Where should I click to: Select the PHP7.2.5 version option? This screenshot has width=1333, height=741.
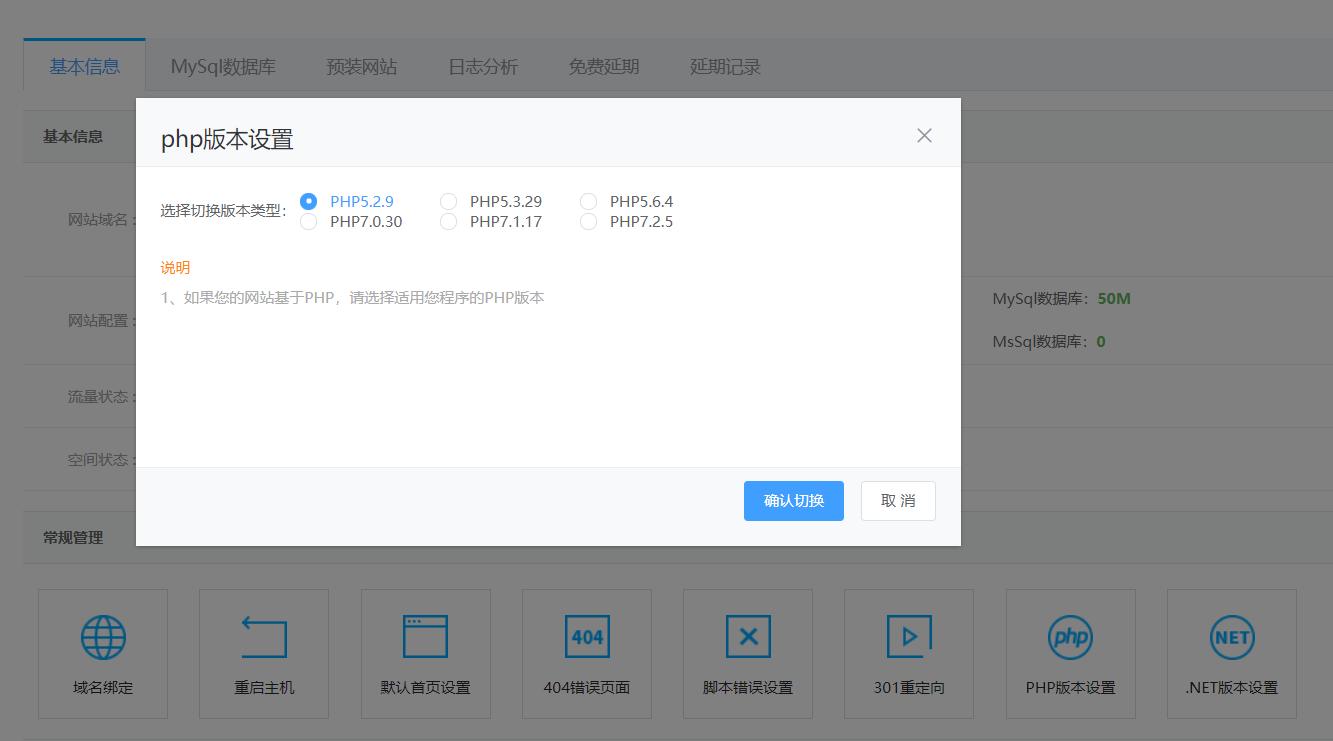(x=588, y=222)
